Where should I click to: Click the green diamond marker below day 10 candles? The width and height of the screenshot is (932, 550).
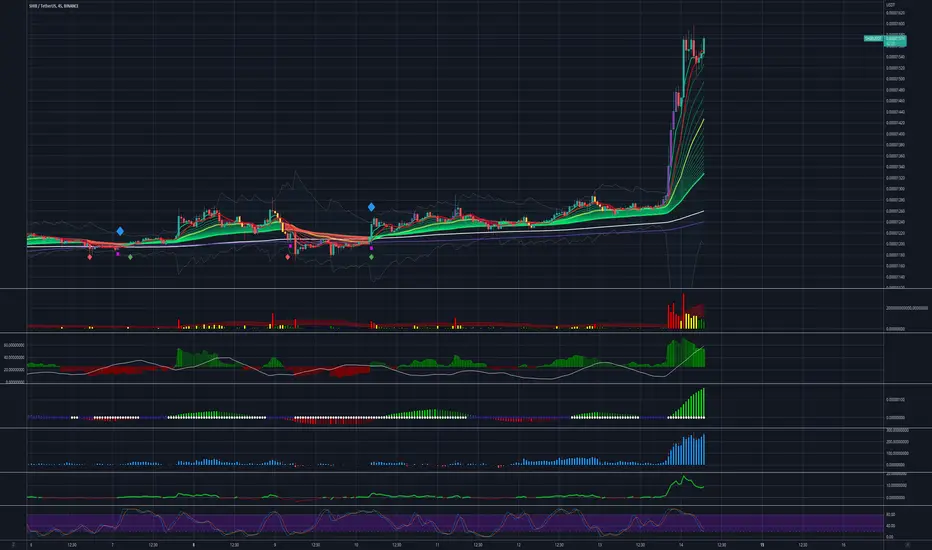pyautogui.click(x=371, y=257)
